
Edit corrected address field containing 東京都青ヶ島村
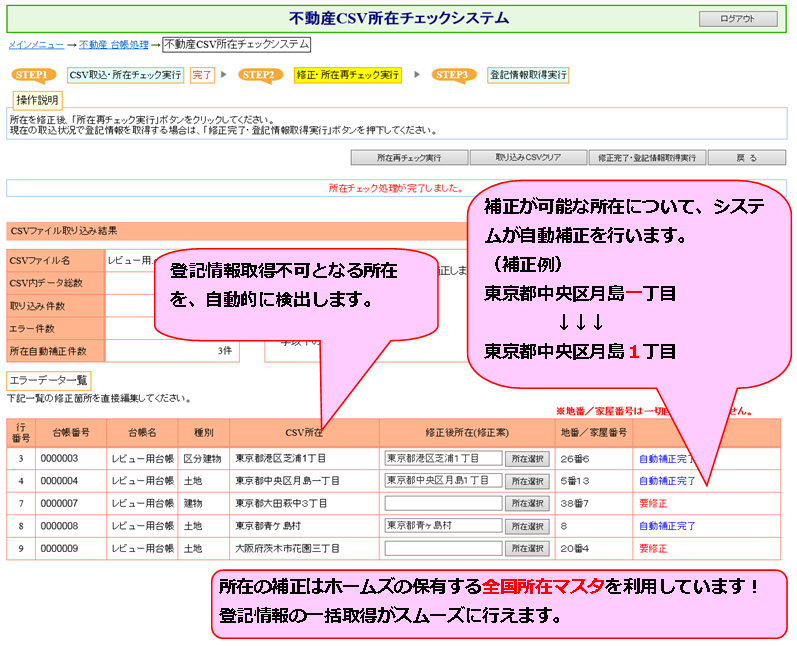(x=443, y=526)
